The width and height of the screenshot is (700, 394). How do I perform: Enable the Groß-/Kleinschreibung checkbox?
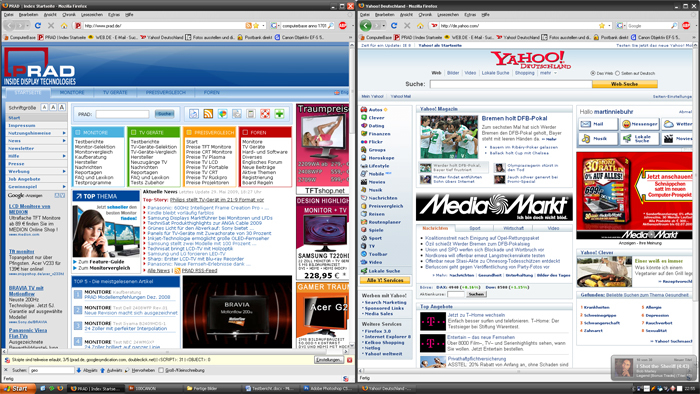tap(161, 370)
